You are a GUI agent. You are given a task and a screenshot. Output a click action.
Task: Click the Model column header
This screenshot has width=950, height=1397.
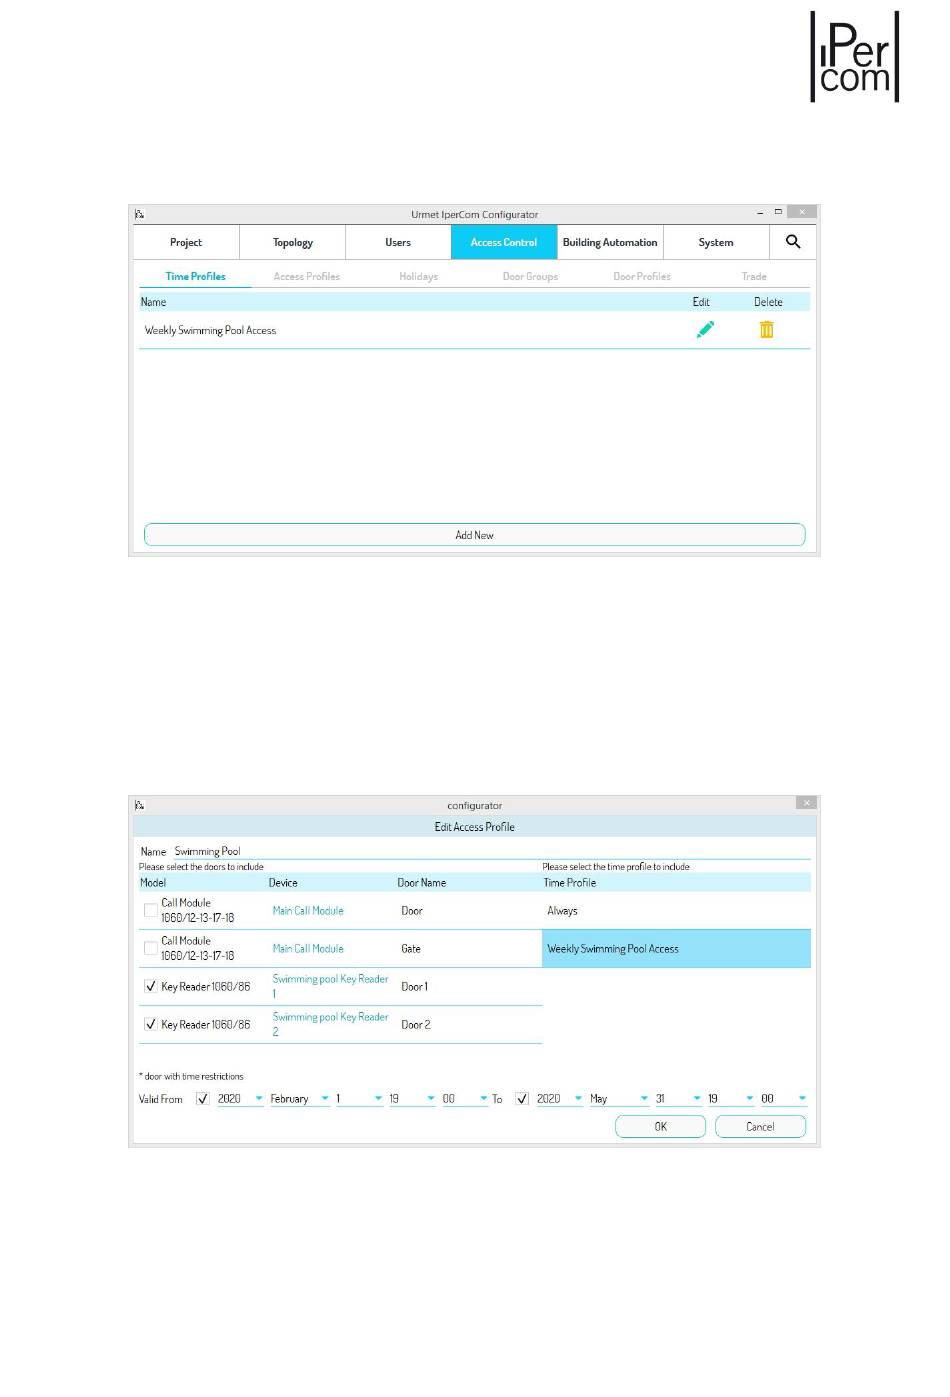(153, 883)
